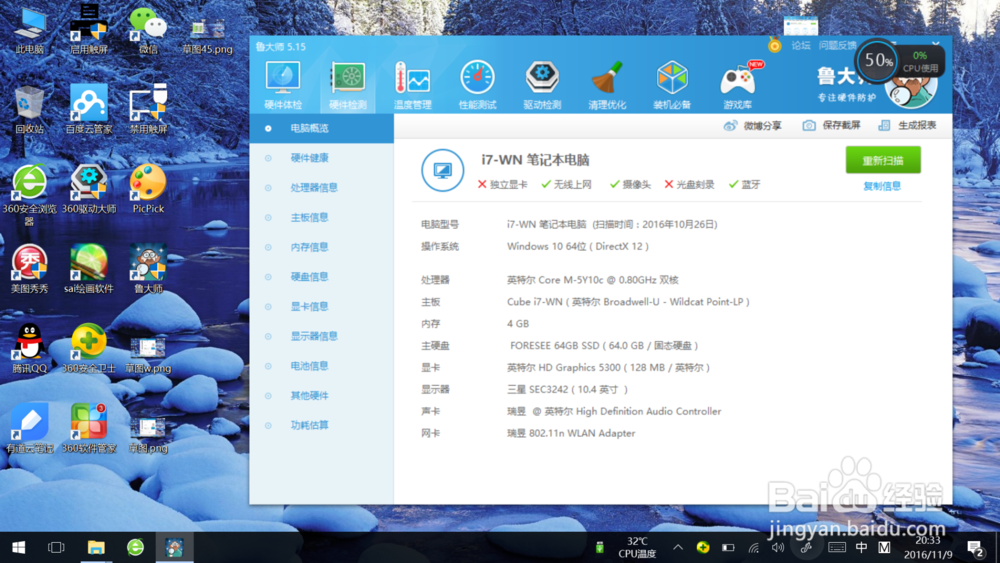Open 360安全卫士 desktop icon
The height and width of the screenshot is (563, 1000).
tap(89, 349)
